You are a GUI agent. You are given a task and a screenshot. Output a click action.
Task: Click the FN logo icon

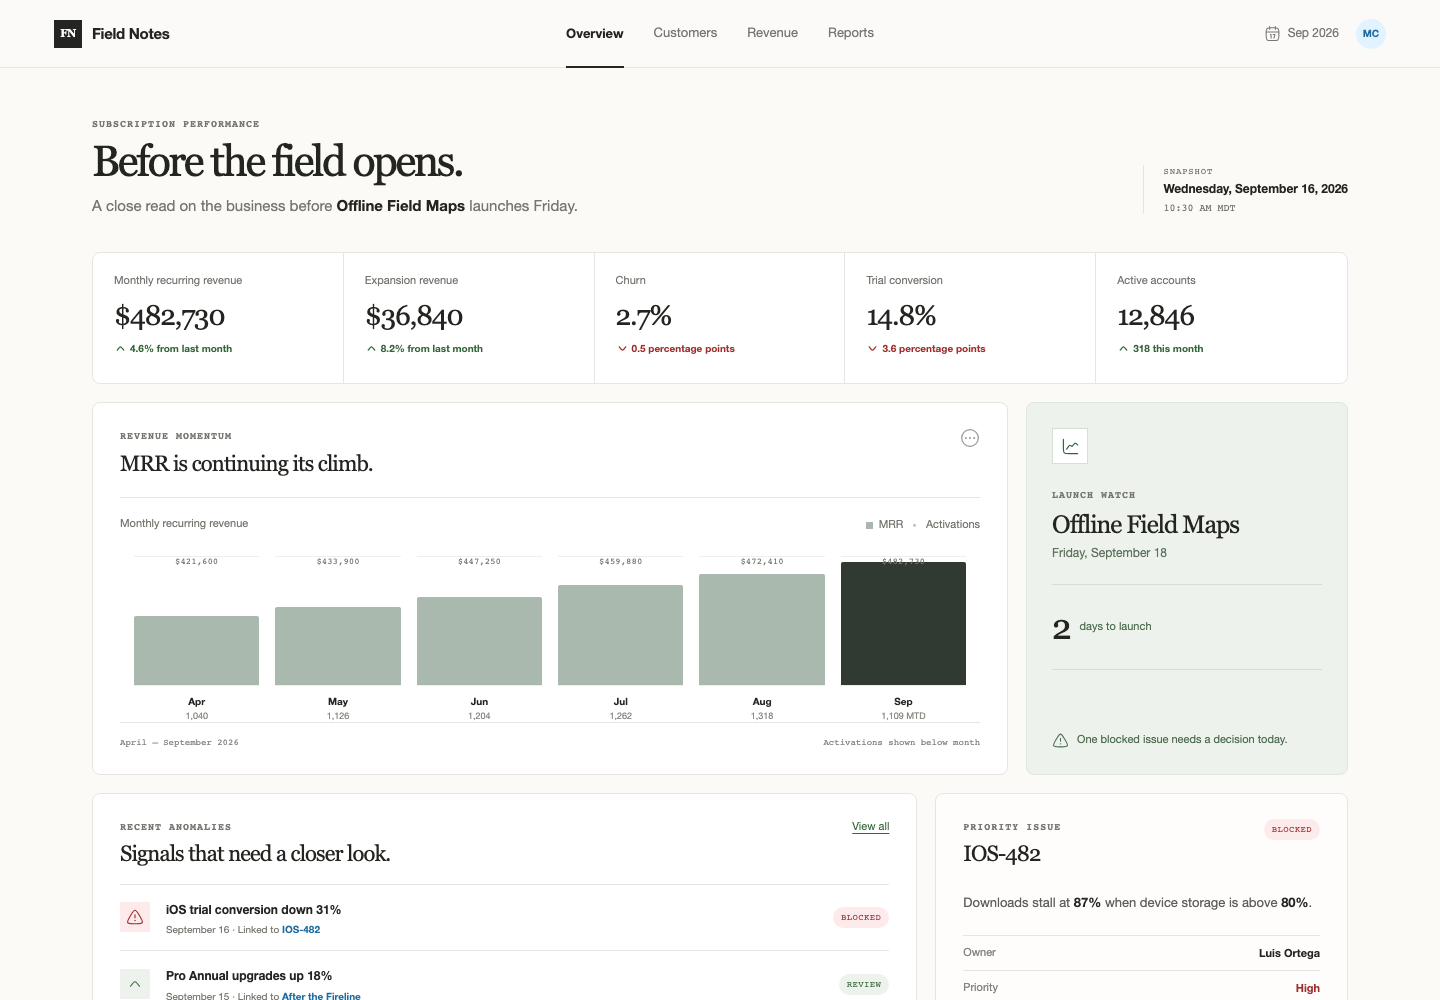click(x=68, y=34)
